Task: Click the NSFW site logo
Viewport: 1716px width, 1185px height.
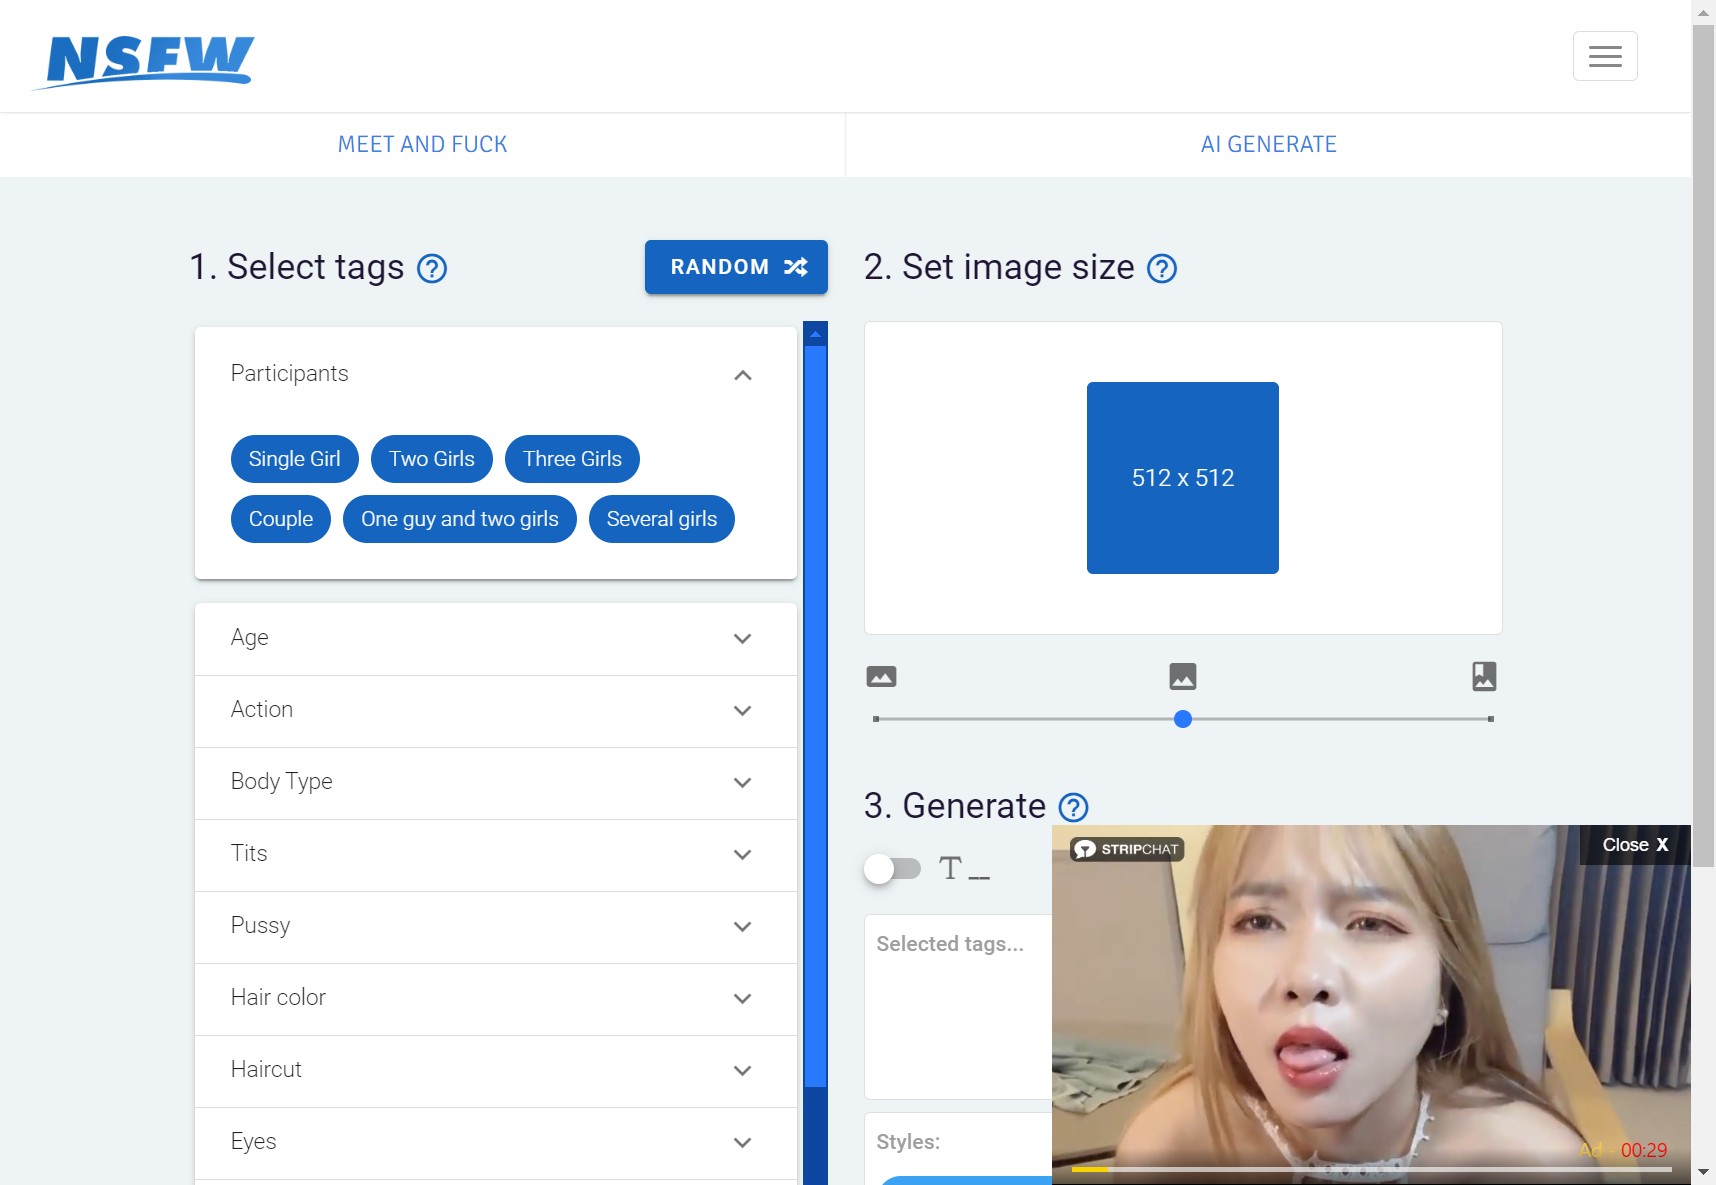Action: click(x=145, y=61)
